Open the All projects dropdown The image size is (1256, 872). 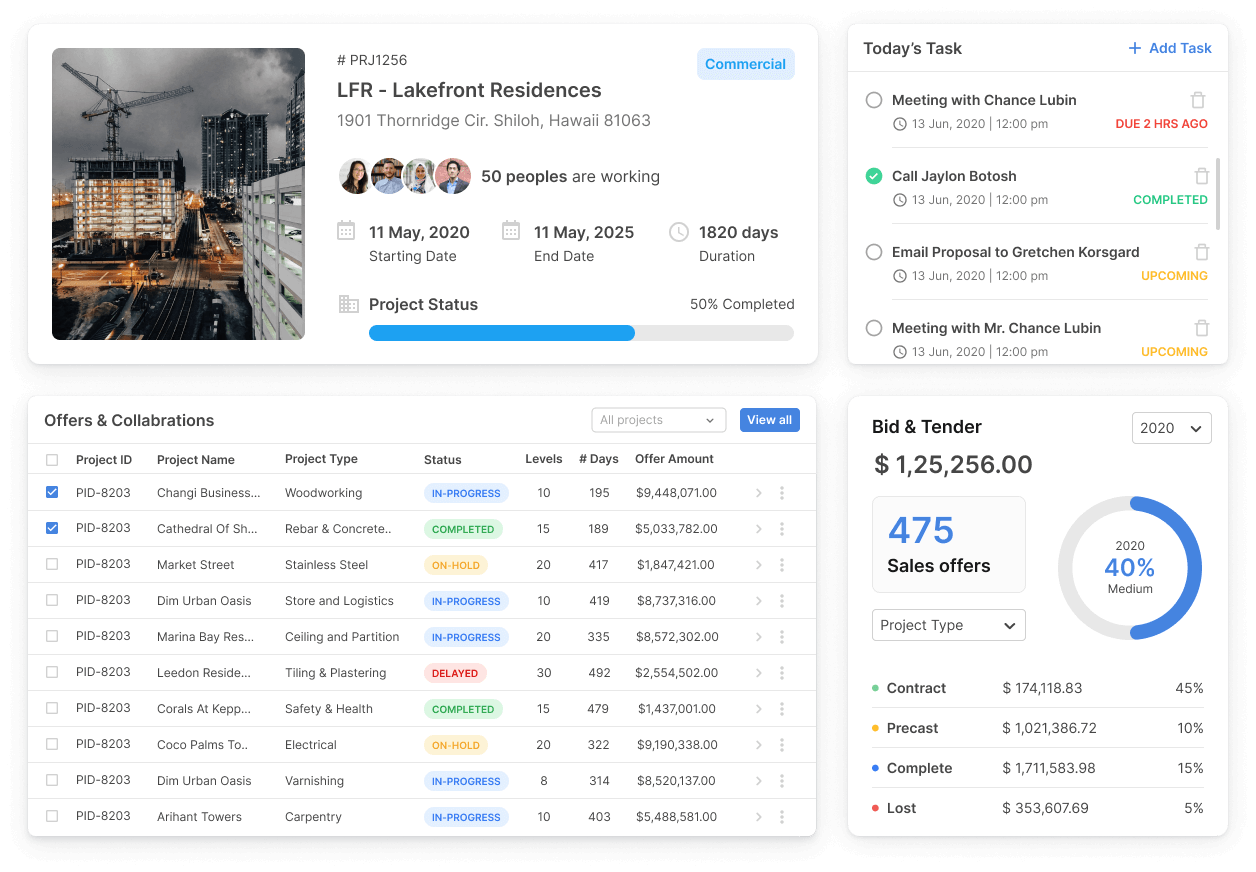658,420
